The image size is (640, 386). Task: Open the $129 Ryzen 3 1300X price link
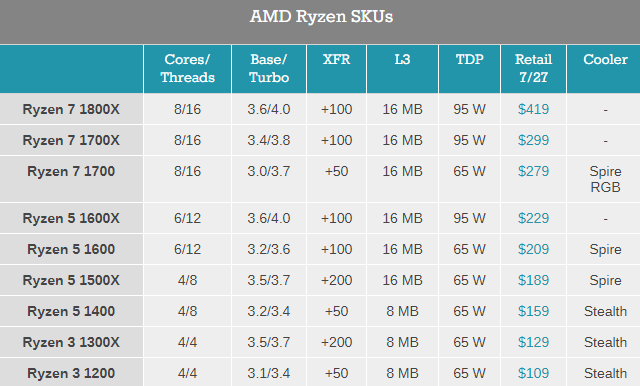click(533, 342)
